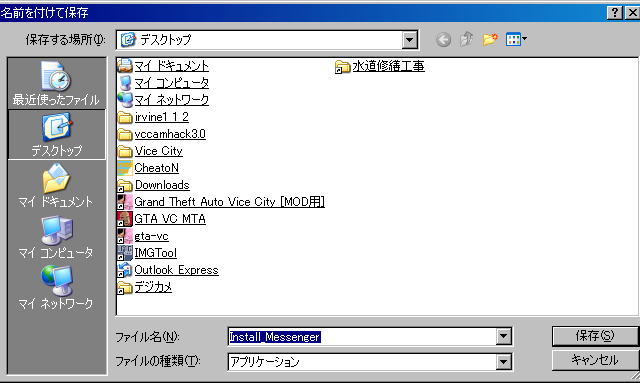Select the Vice City folder icon
The width and height of the screenshot is (640, 383).
point(125,151)
